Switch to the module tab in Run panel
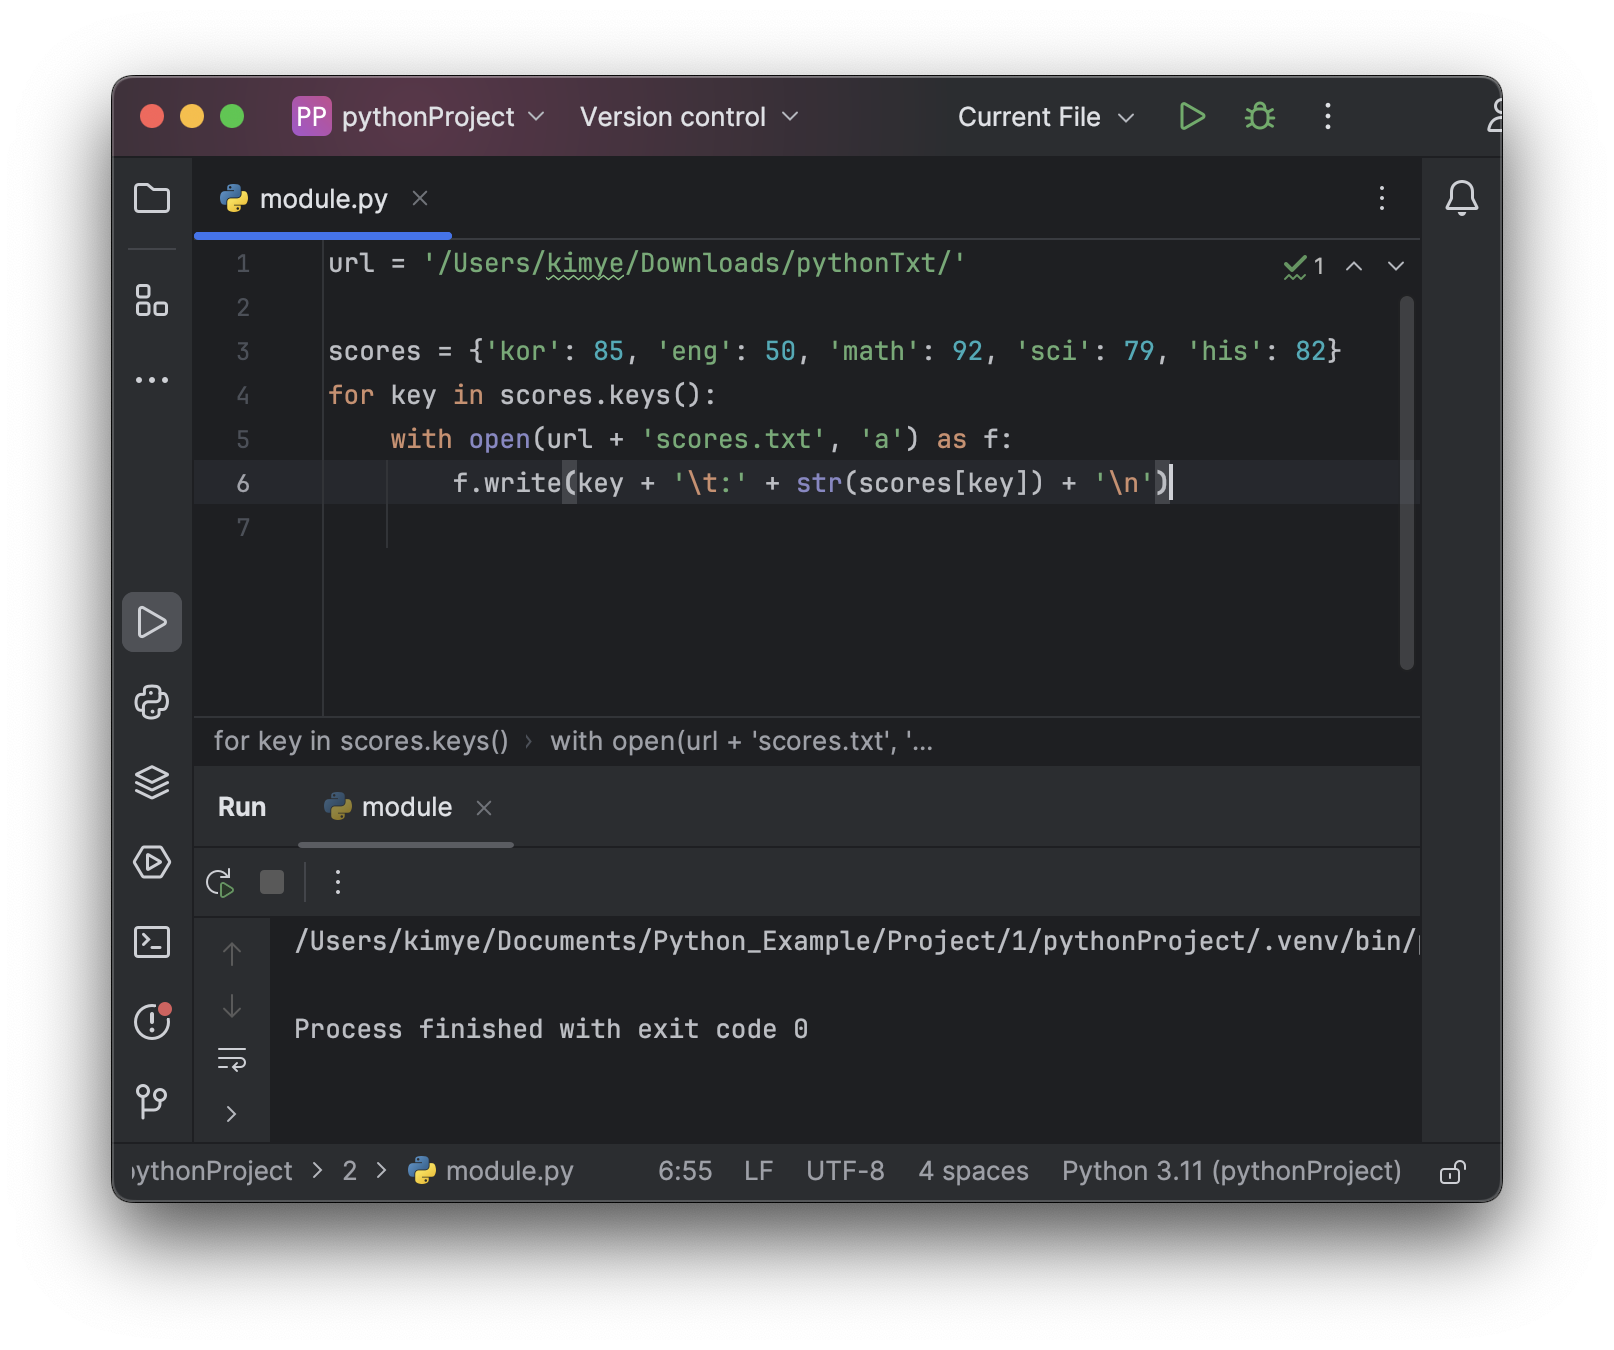The image size is (1614, 1350). click(405, 806)
